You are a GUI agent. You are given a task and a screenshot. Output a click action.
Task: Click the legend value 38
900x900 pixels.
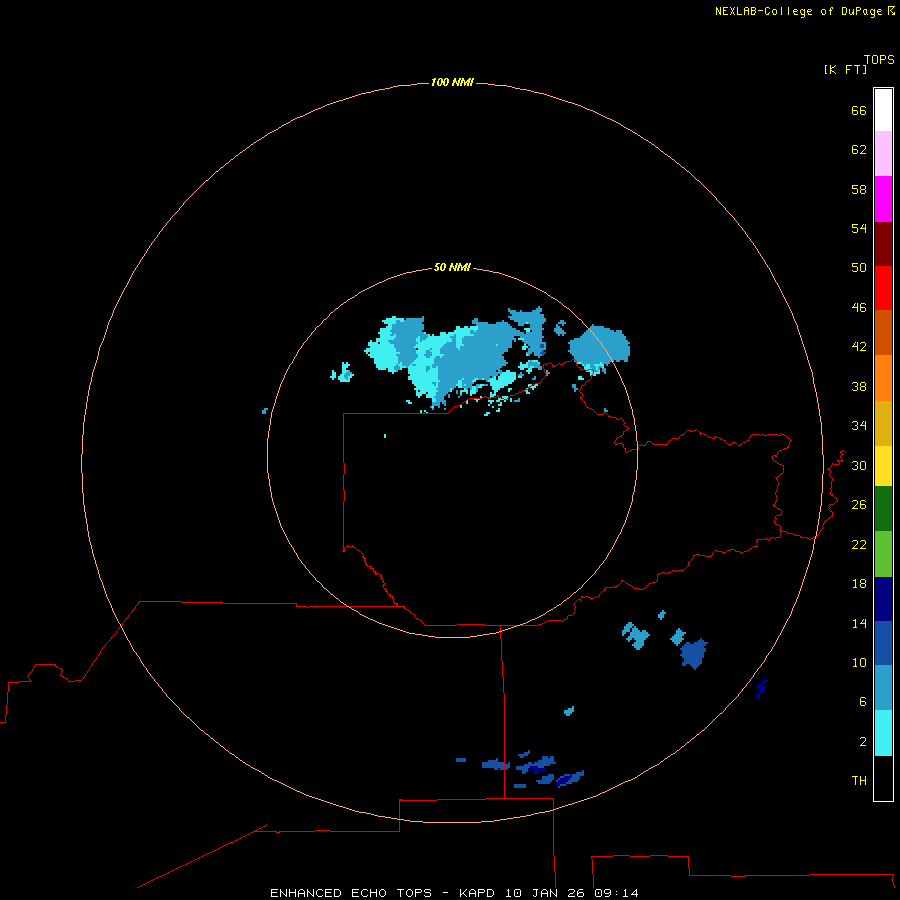[859, 386]
